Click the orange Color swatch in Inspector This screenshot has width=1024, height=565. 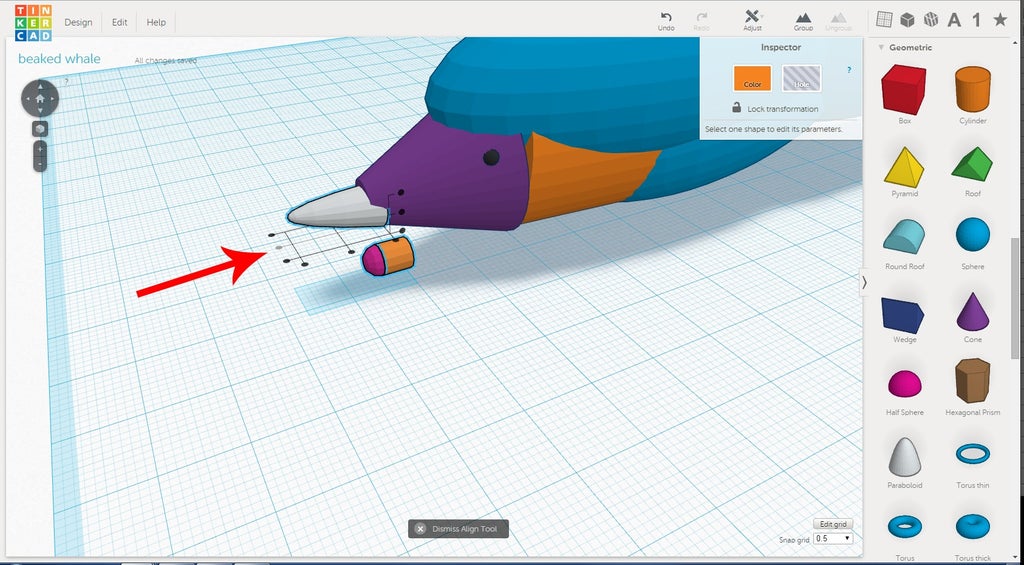752,78
